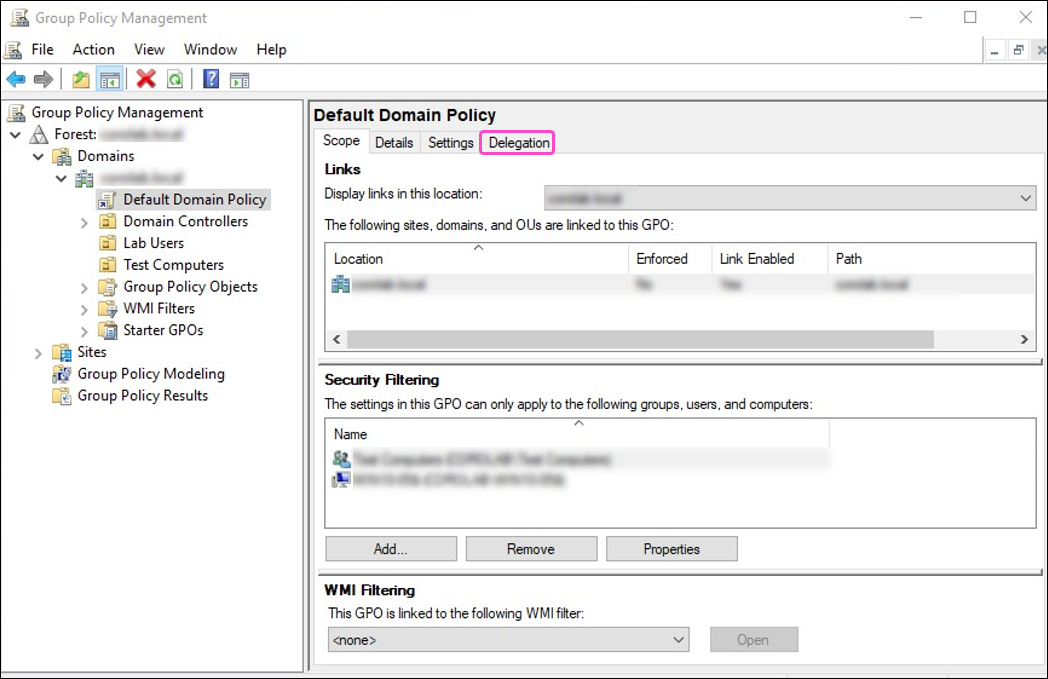Click the red X Delete icon
1048x679 pixels.
[146, 79]
